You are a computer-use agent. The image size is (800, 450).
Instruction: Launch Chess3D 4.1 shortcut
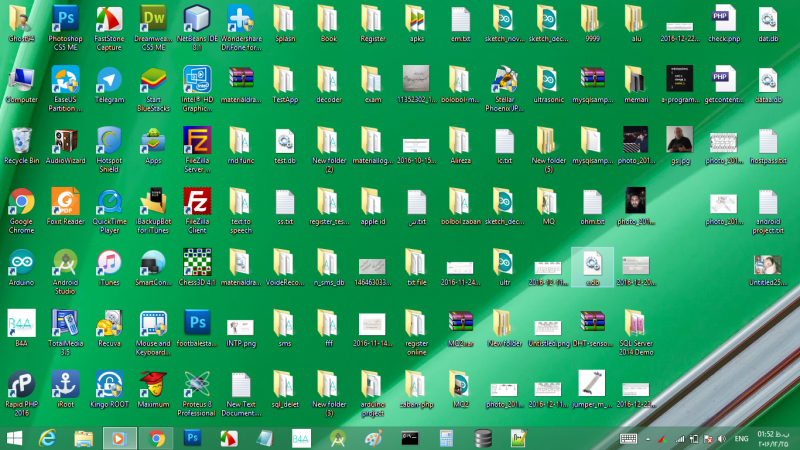pyautogui.click(x=197, y=268)
